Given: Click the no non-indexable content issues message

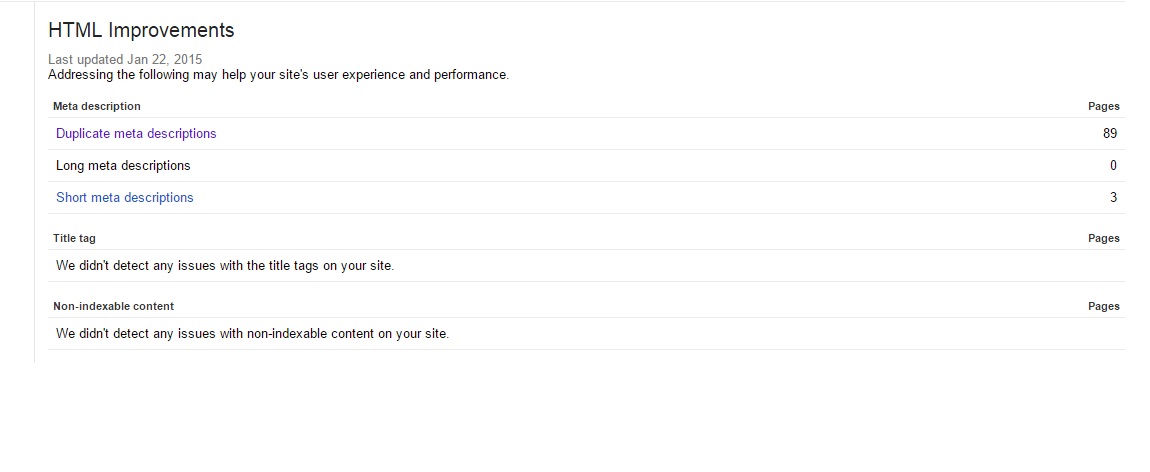Looking at the screenshot, I should point(252,333).
